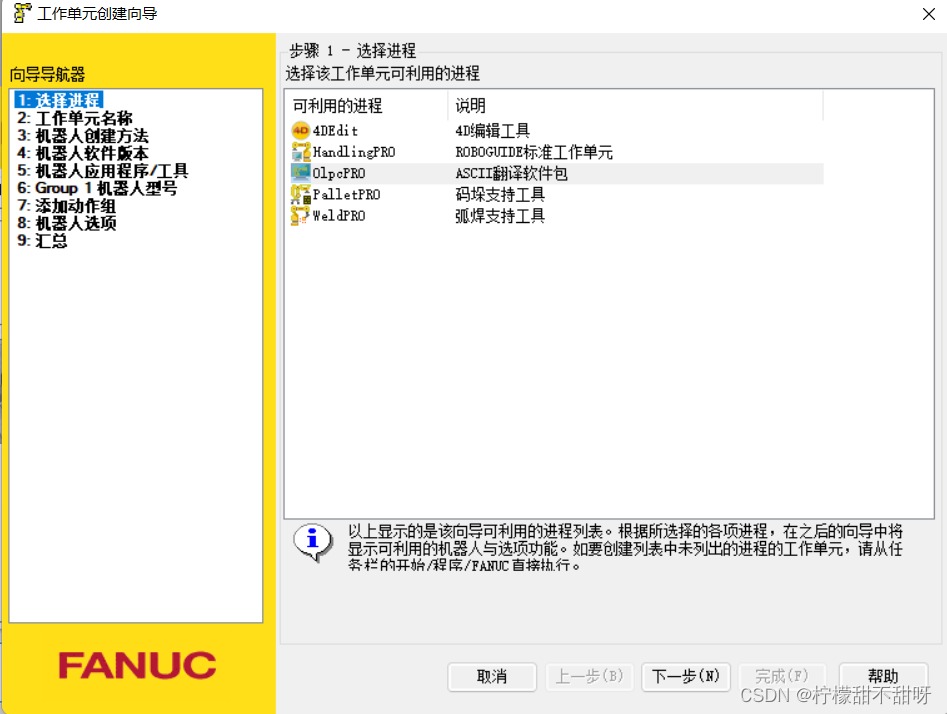Go to step 9: 汇总

click(x=42, y=240)
